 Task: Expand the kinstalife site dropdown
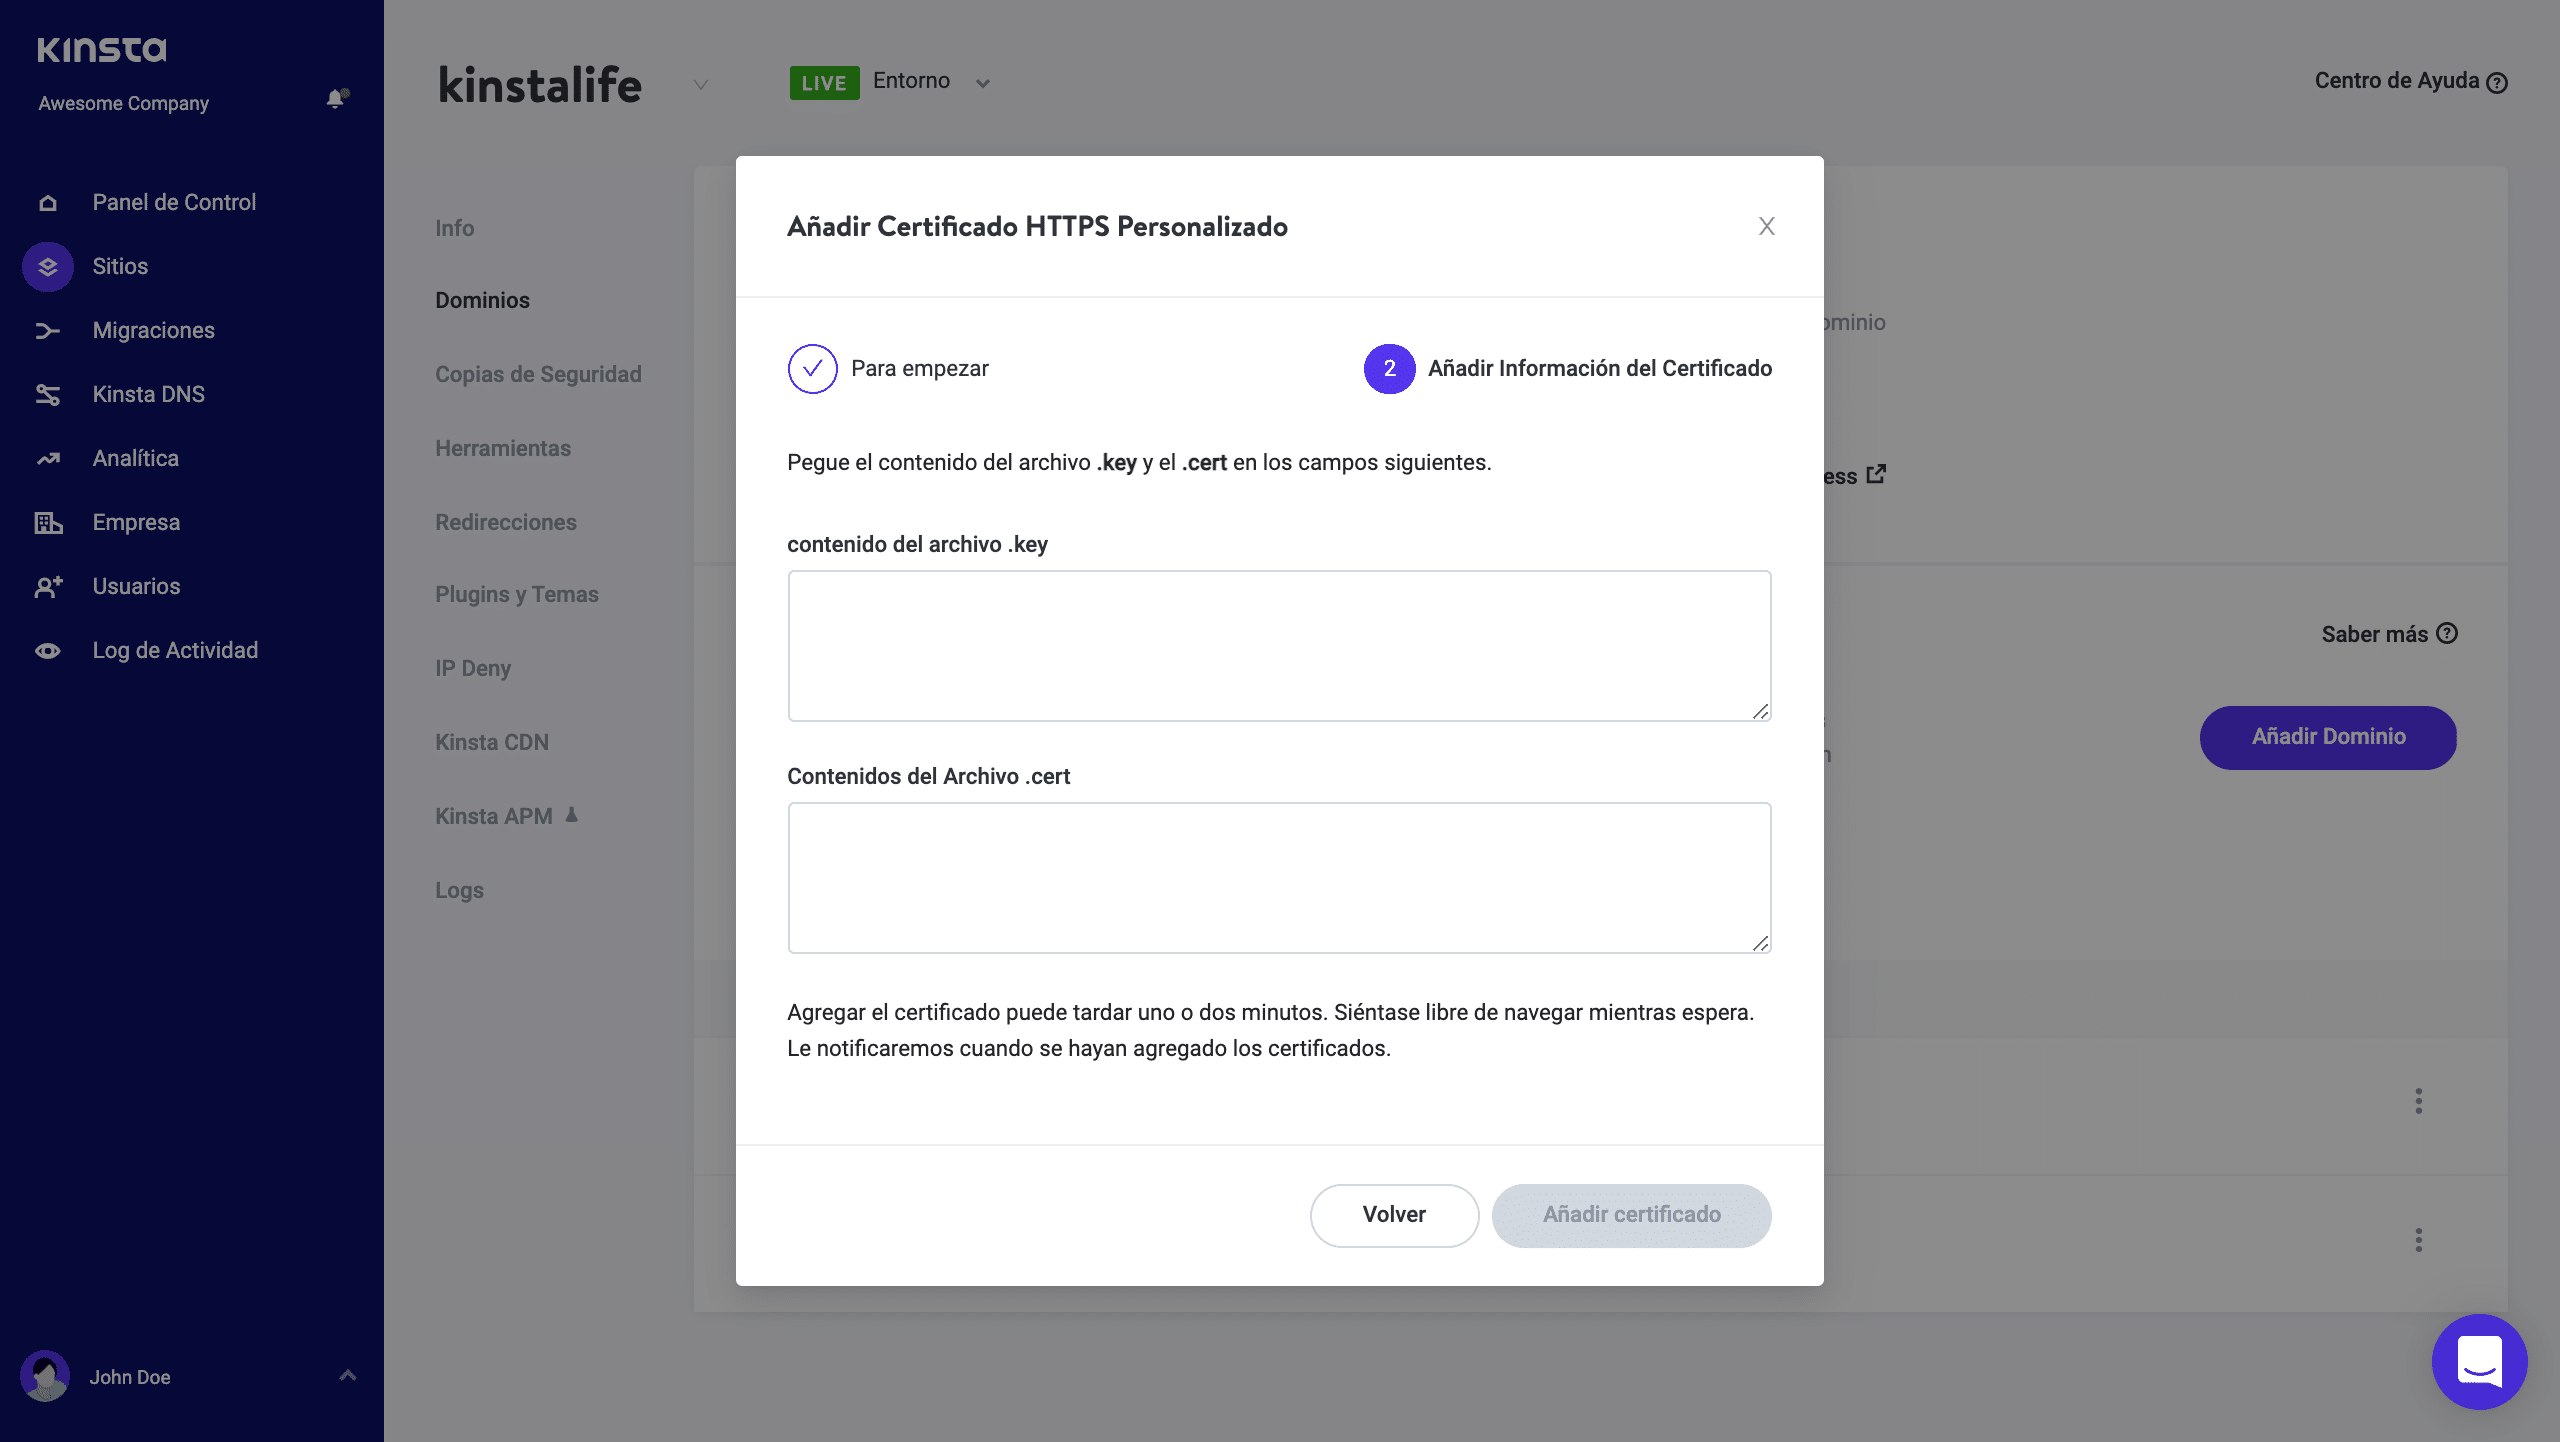[701, 85]
